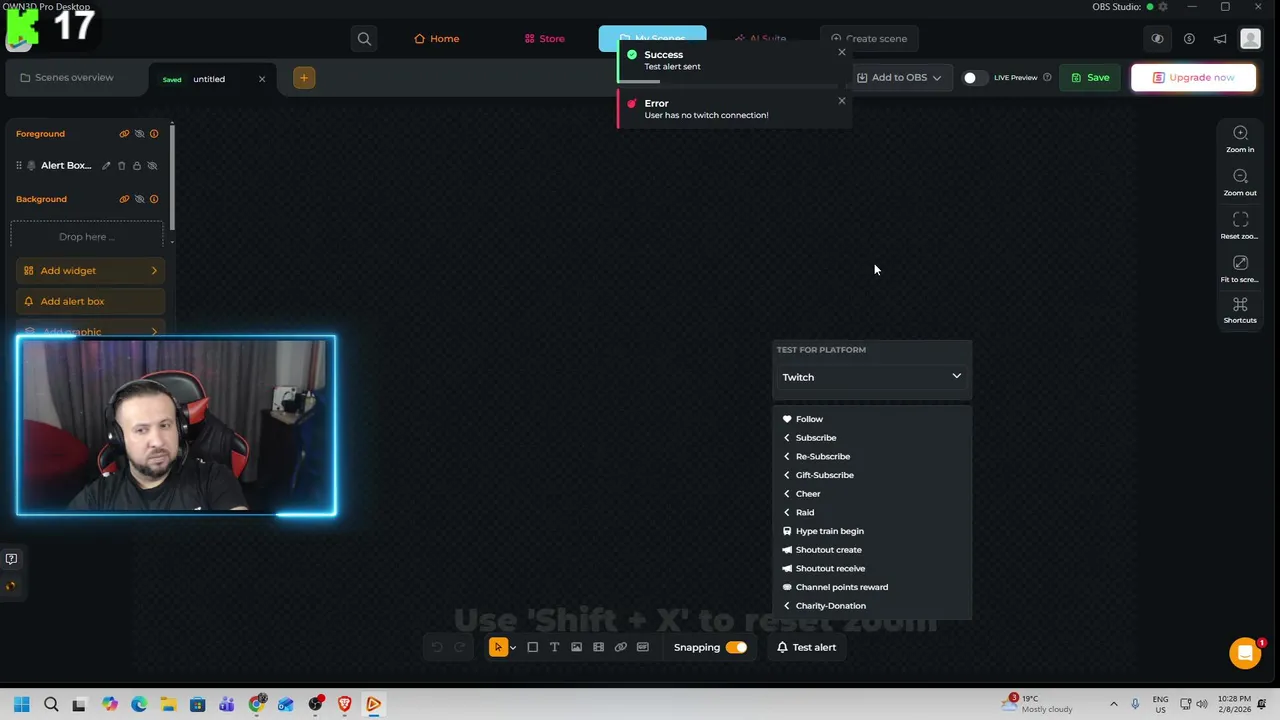Open the announcements megaphone icon
Viewport: 1280px width, 720px height.
(1220, 39)
